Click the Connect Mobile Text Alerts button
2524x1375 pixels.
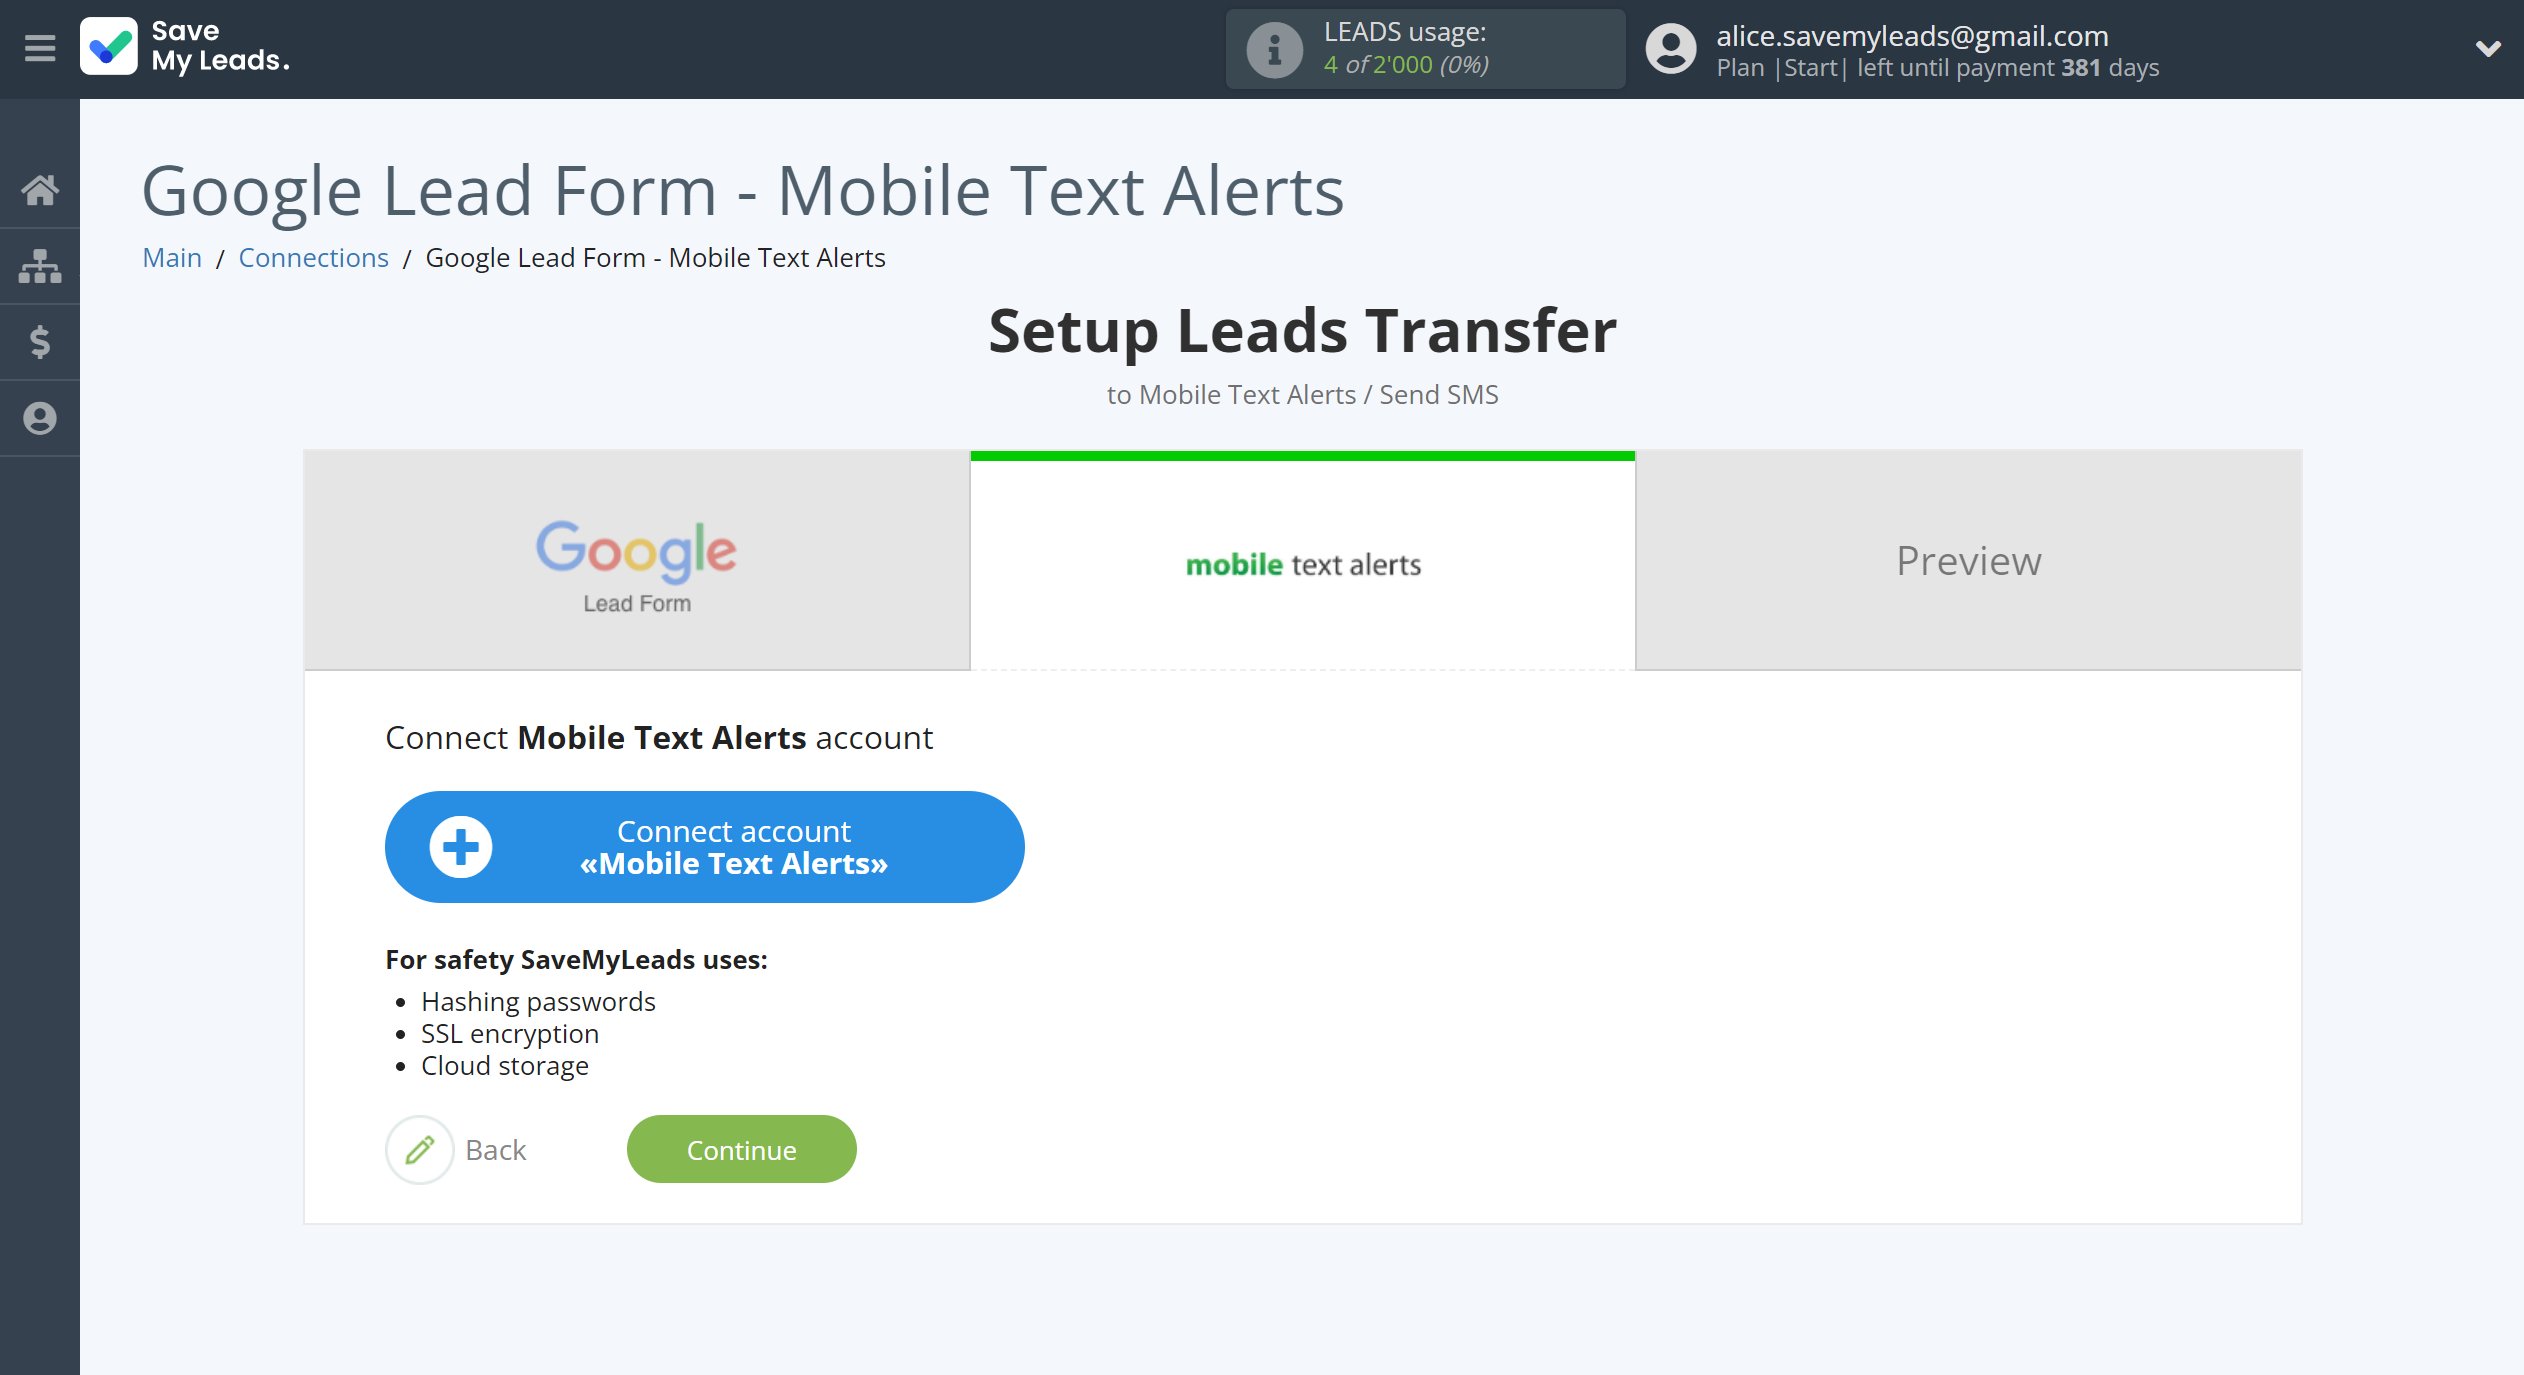[x=704, y=848]
